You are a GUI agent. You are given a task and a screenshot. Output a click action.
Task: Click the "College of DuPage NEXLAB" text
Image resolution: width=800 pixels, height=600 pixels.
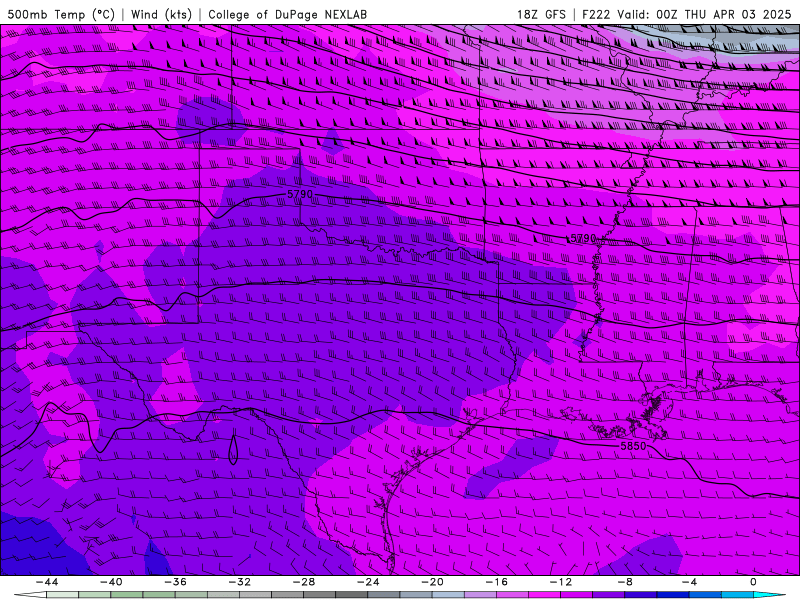287,14
